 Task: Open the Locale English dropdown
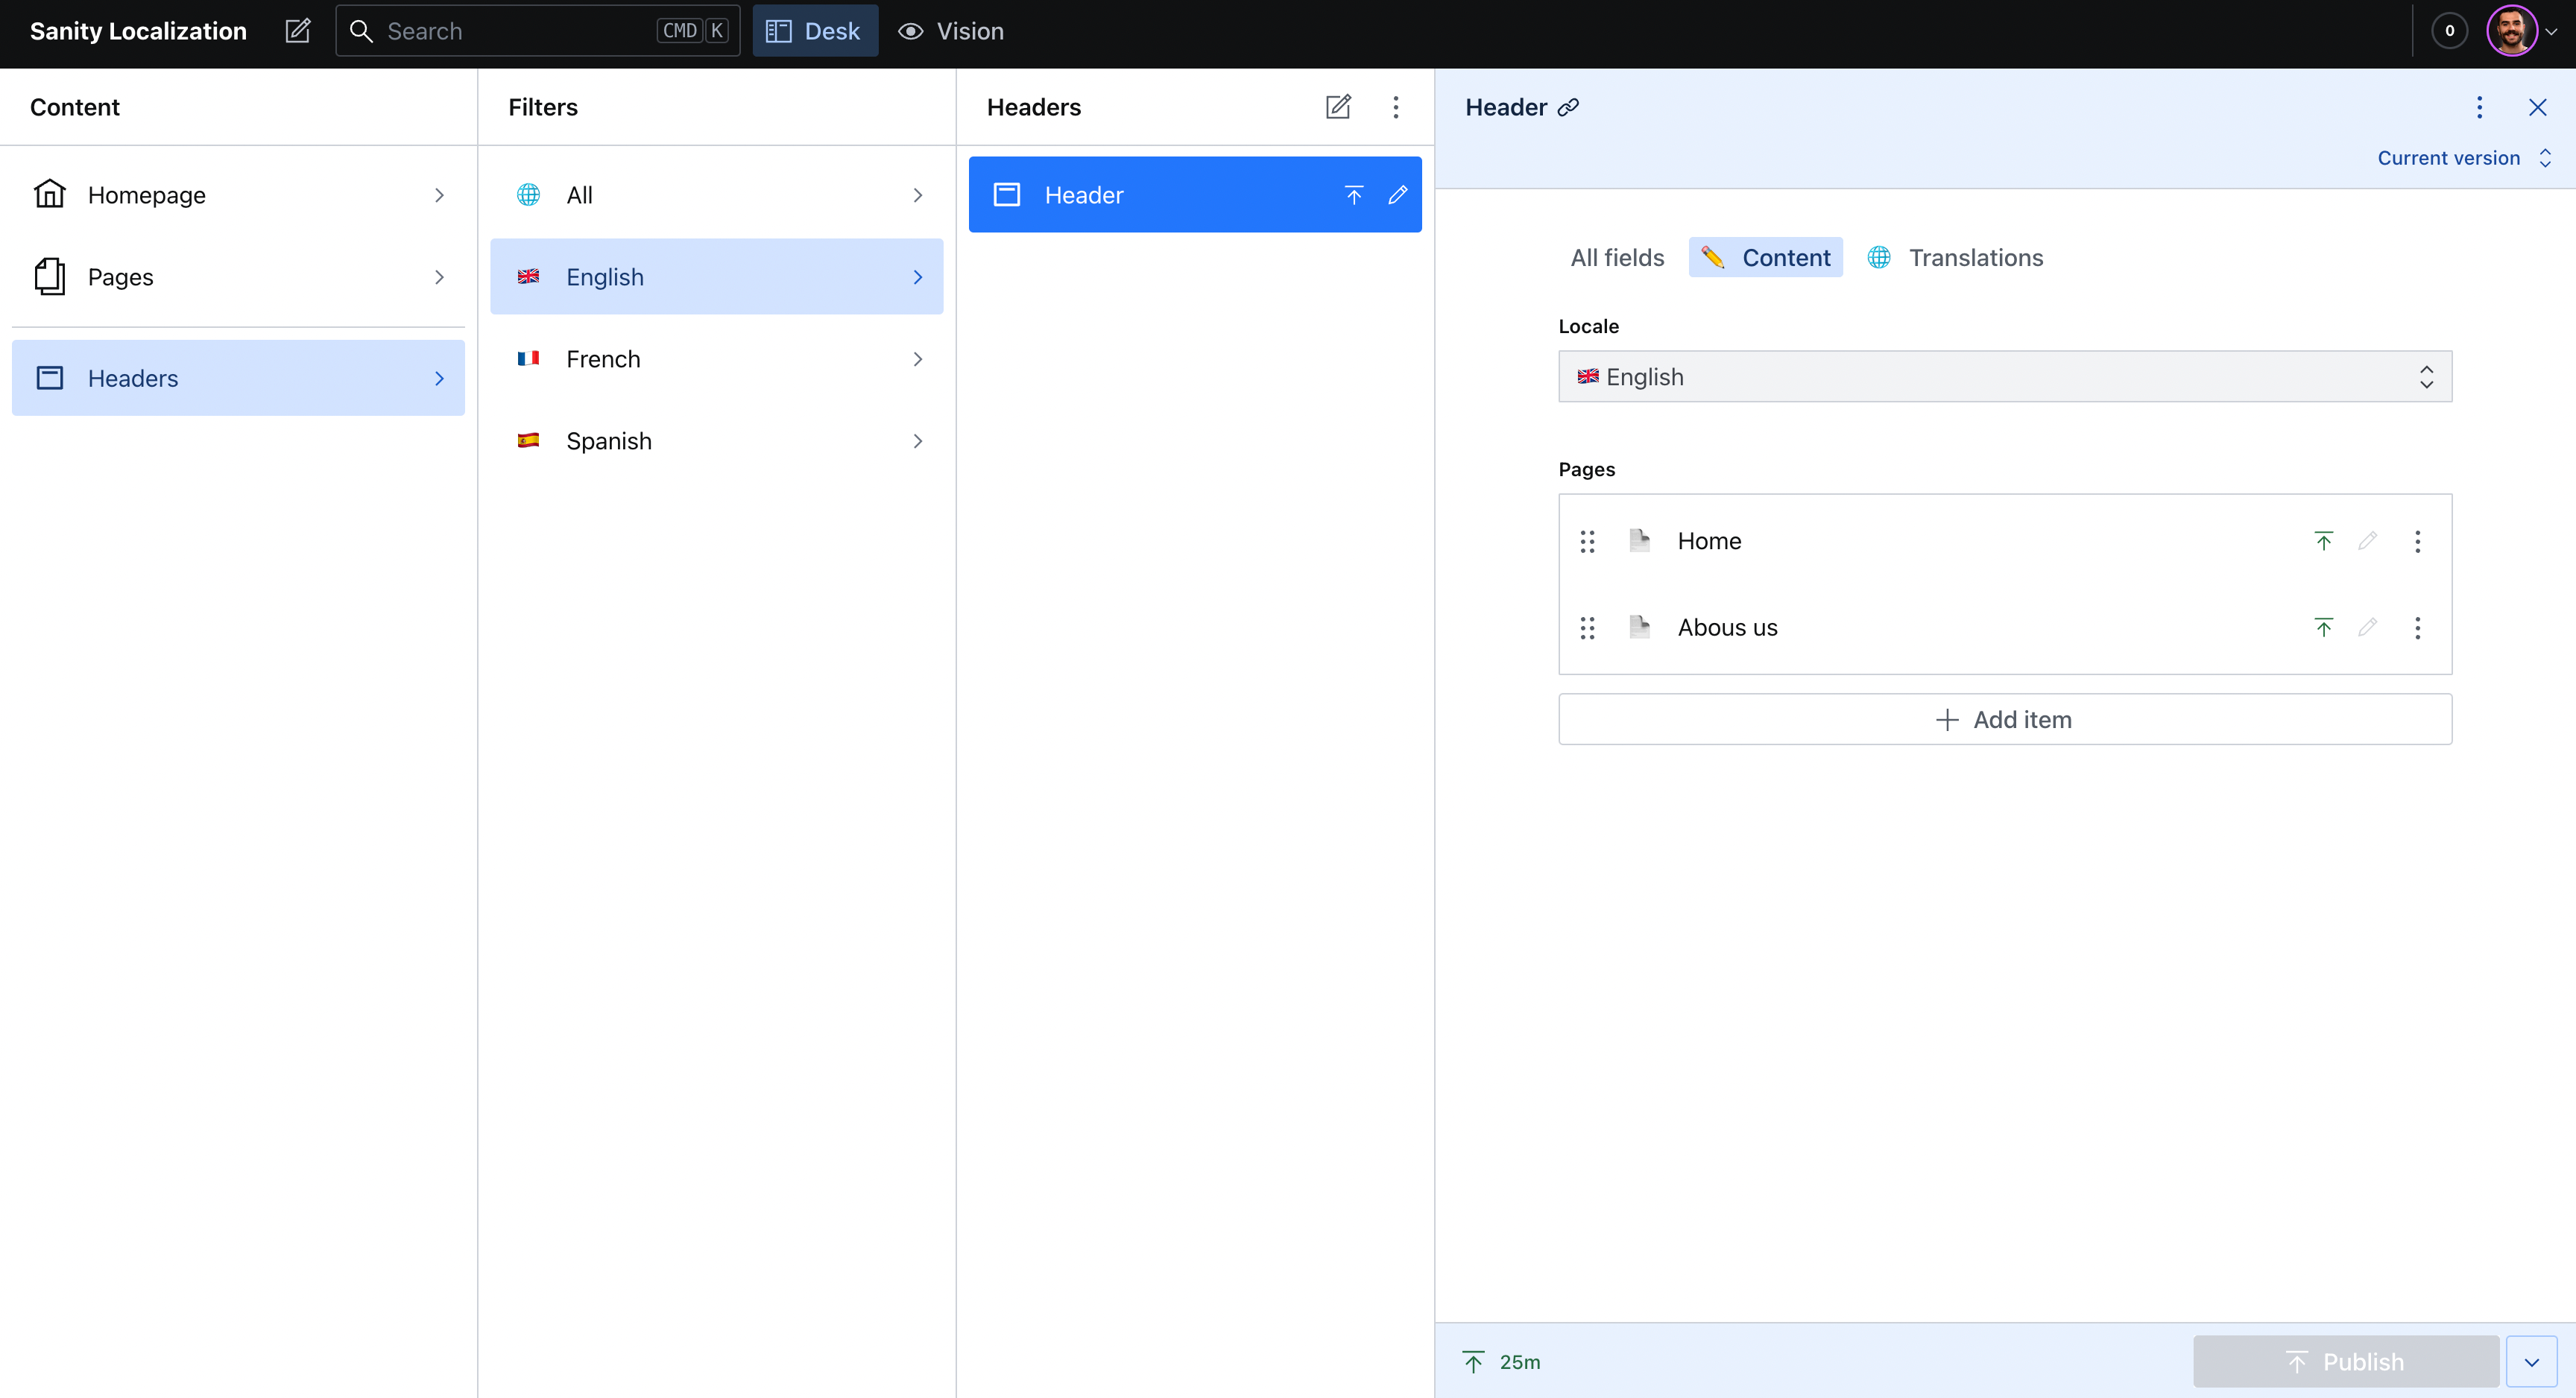tap(2004, 377)
